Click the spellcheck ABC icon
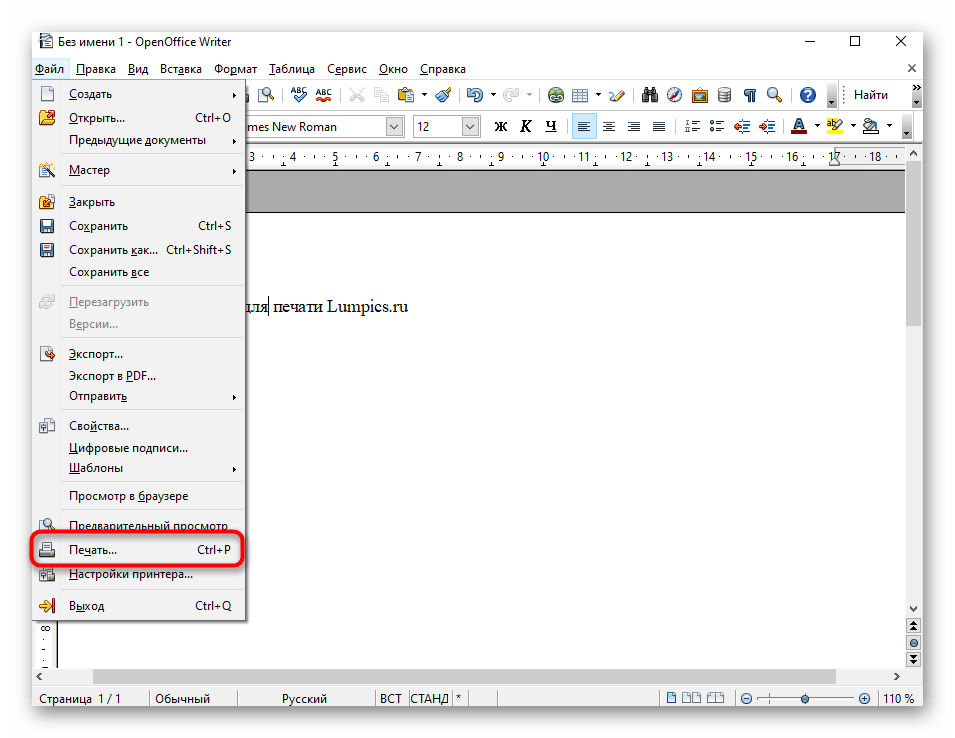The image size is (955, 738). point(298,95)
